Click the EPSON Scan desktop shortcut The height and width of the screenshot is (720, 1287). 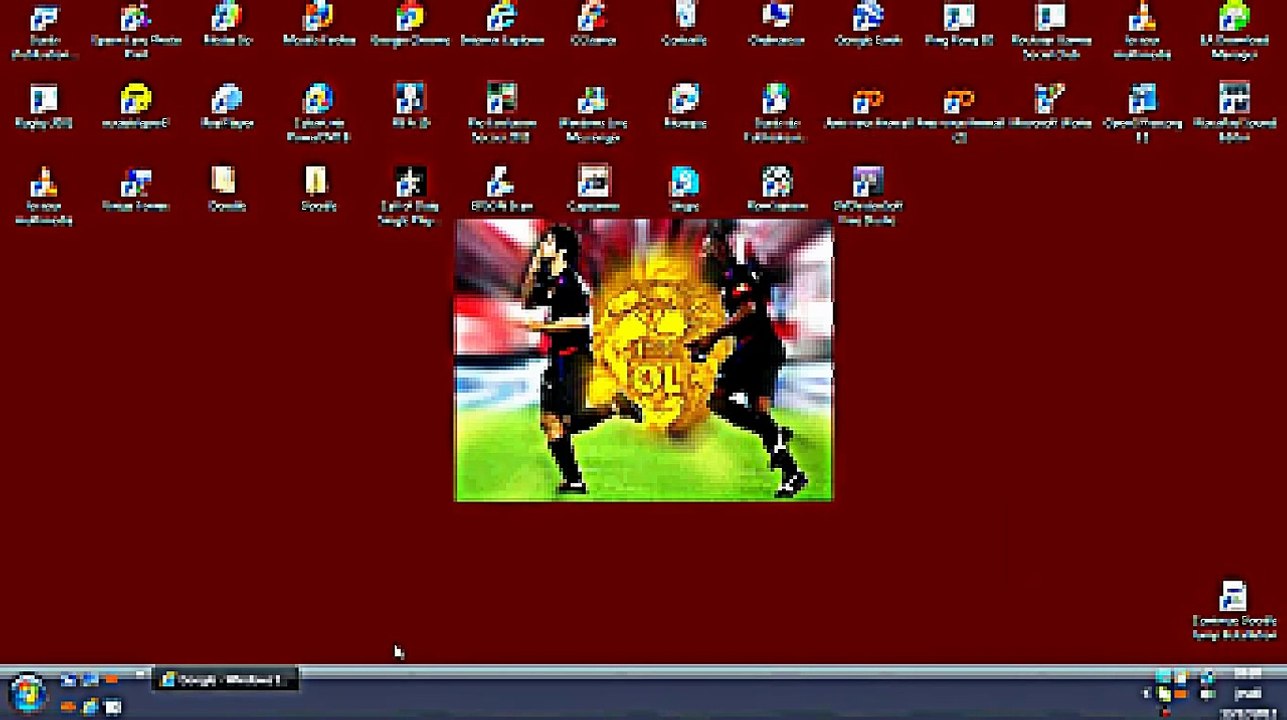click(x=502, y=191)
